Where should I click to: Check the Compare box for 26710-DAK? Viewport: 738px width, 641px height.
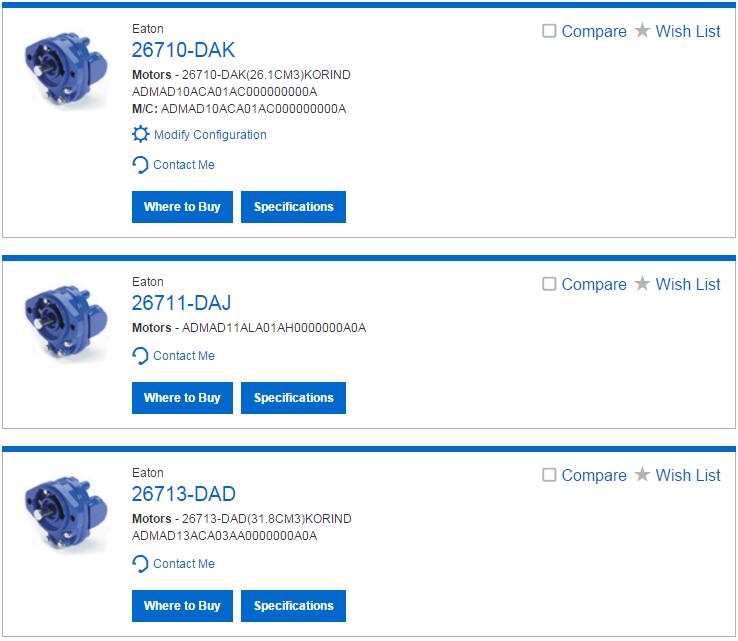click(549, 31)
